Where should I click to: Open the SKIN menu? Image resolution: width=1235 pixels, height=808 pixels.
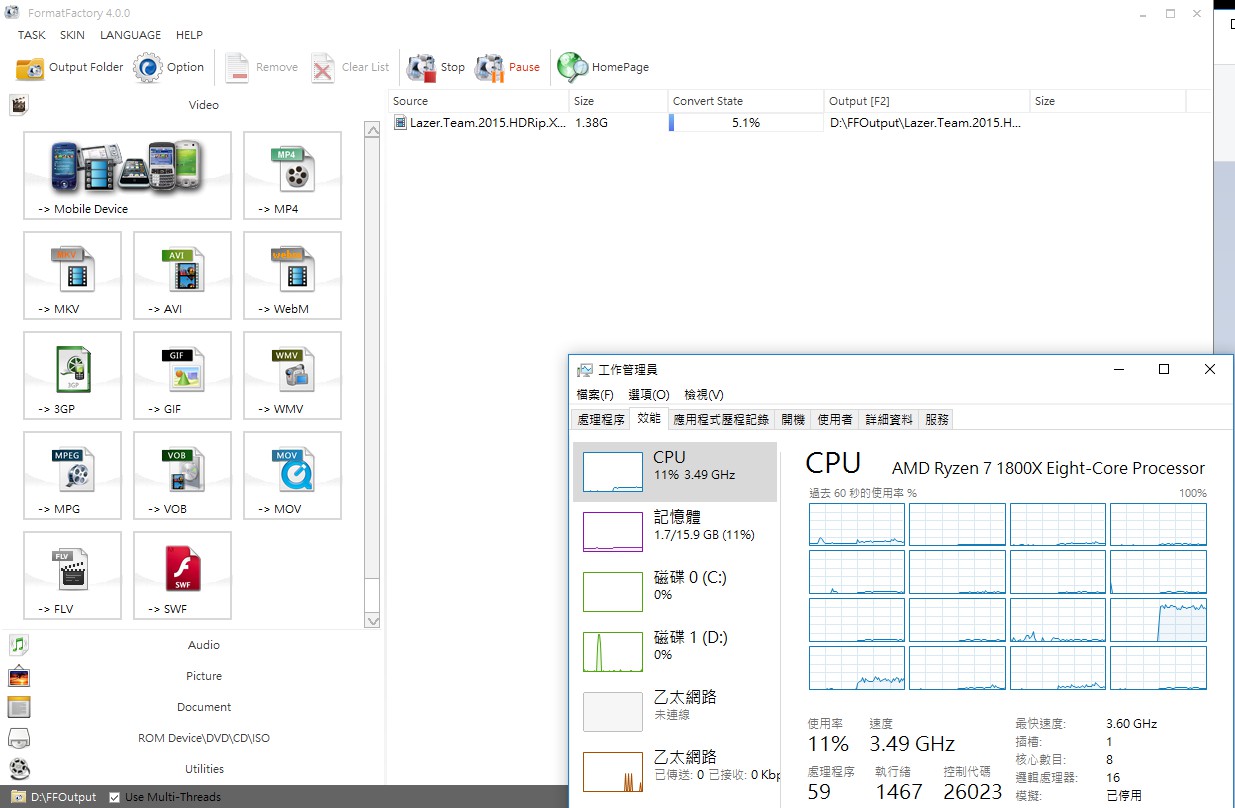click(72, 35)
